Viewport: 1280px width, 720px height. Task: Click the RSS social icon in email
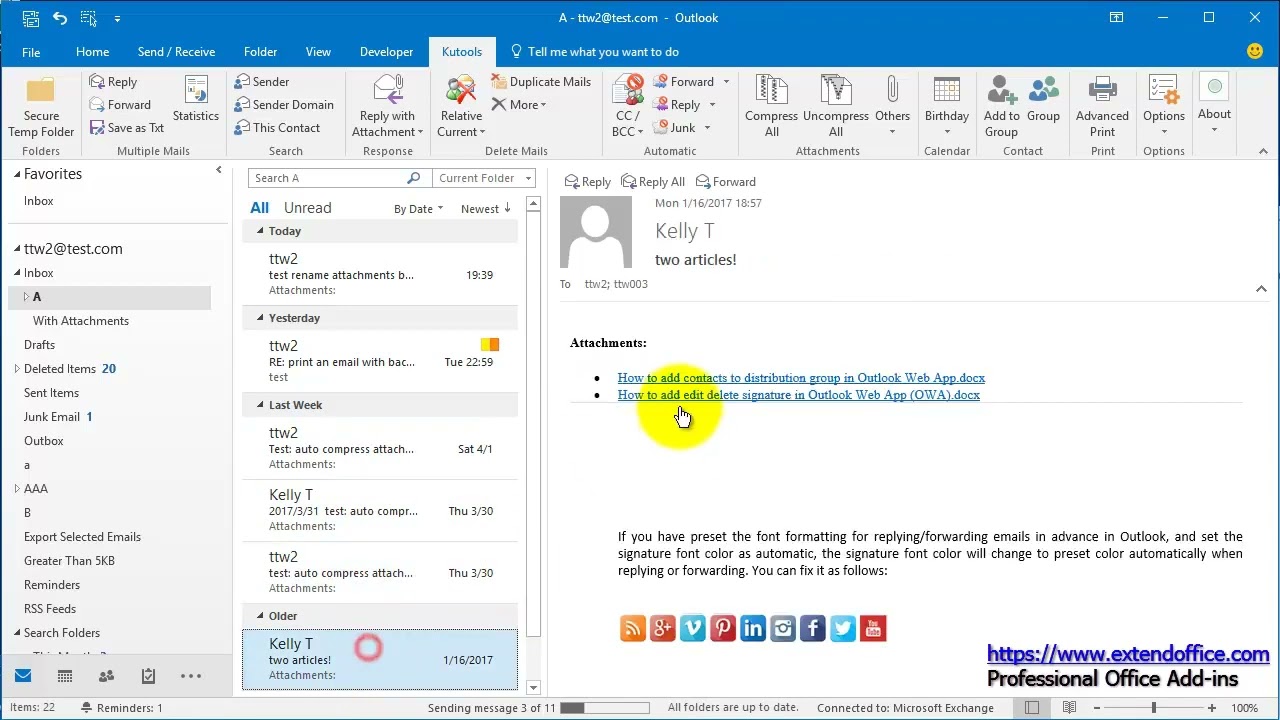pos(633,628)
